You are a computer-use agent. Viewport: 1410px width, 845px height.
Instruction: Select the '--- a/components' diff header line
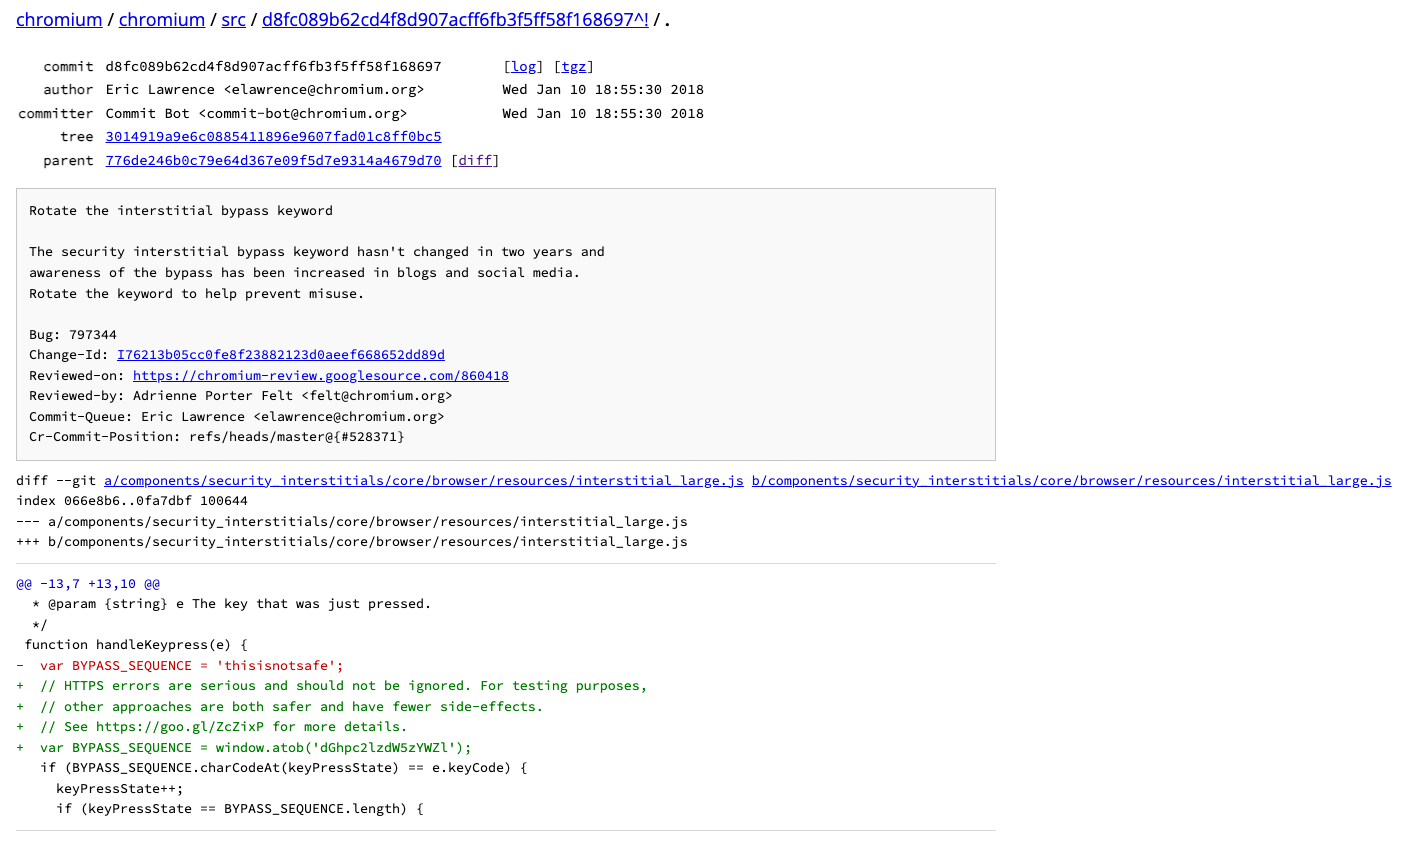[352, 522]
